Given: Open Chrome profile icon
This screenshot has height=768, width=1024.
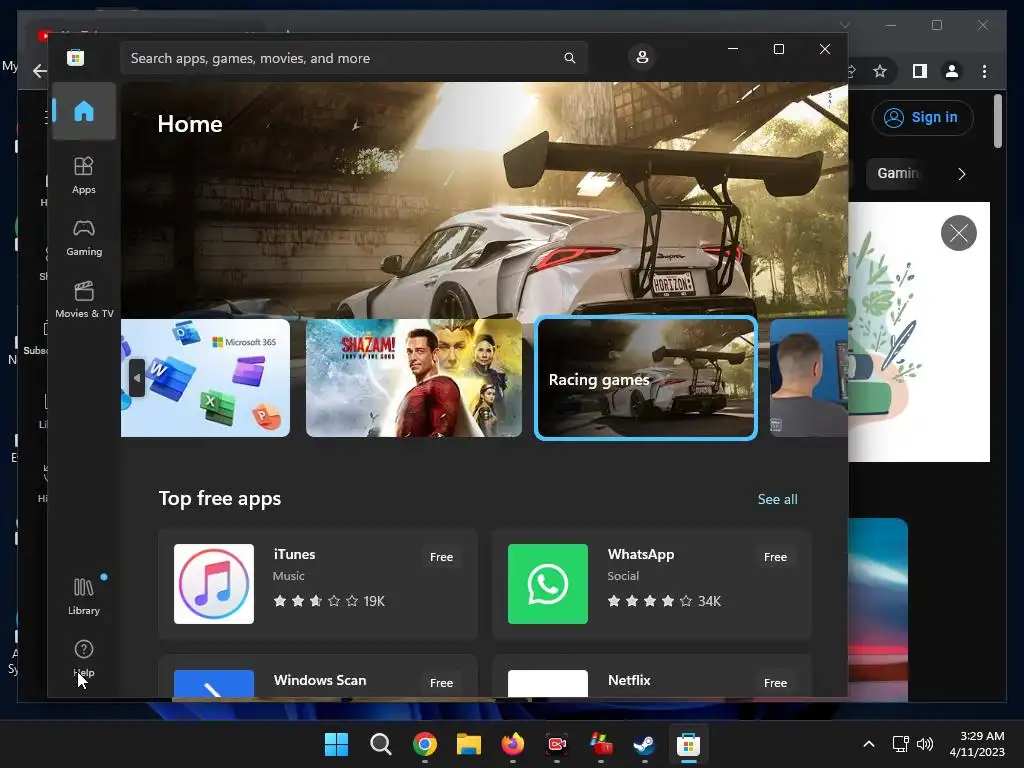Looking at the screenshot, I should [952, 71].
